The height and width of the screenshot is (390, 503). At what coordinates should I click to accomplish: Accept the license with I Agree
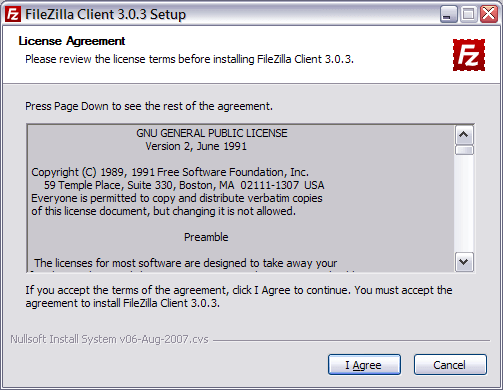coord(364,365)
